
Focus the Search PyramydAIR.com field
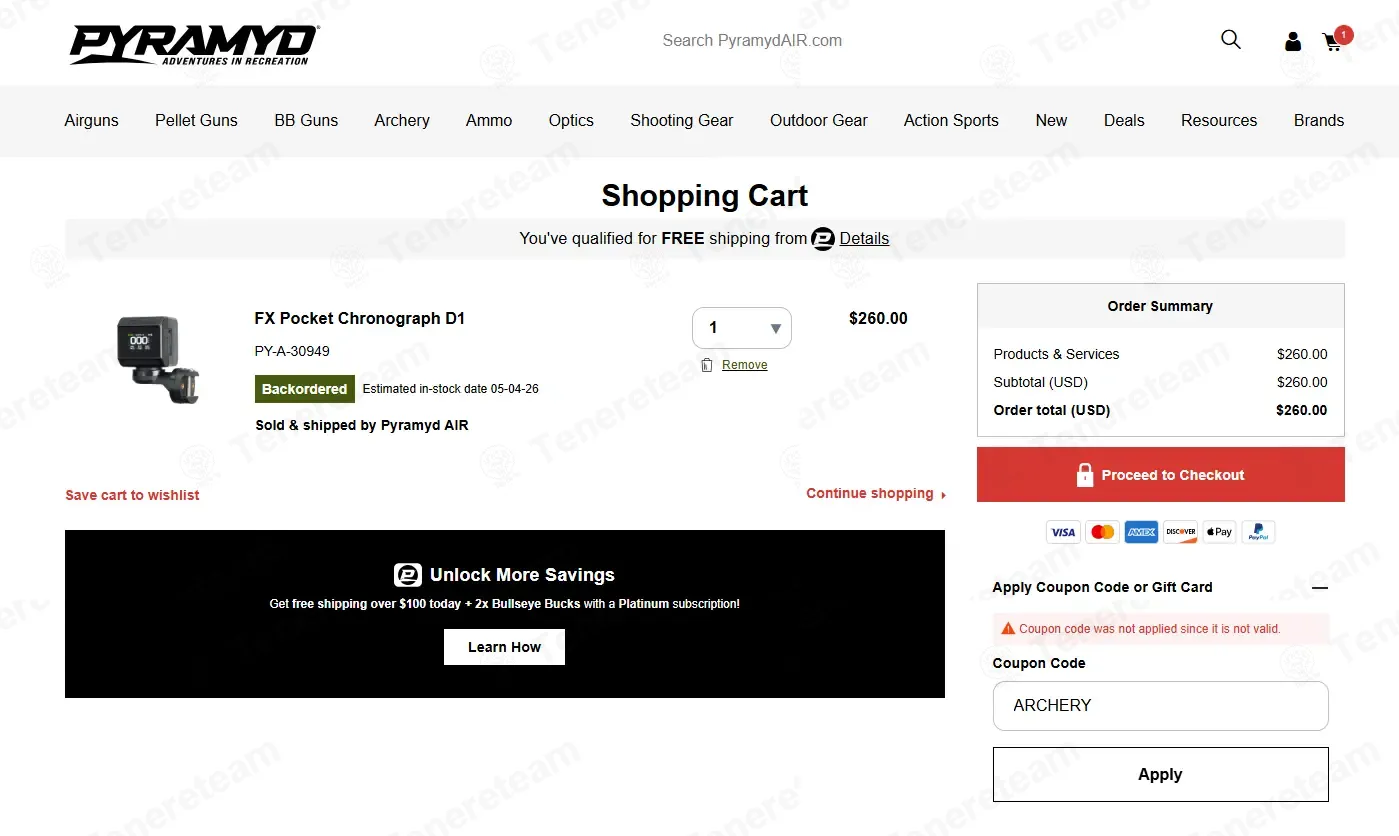tap(752, 41)
